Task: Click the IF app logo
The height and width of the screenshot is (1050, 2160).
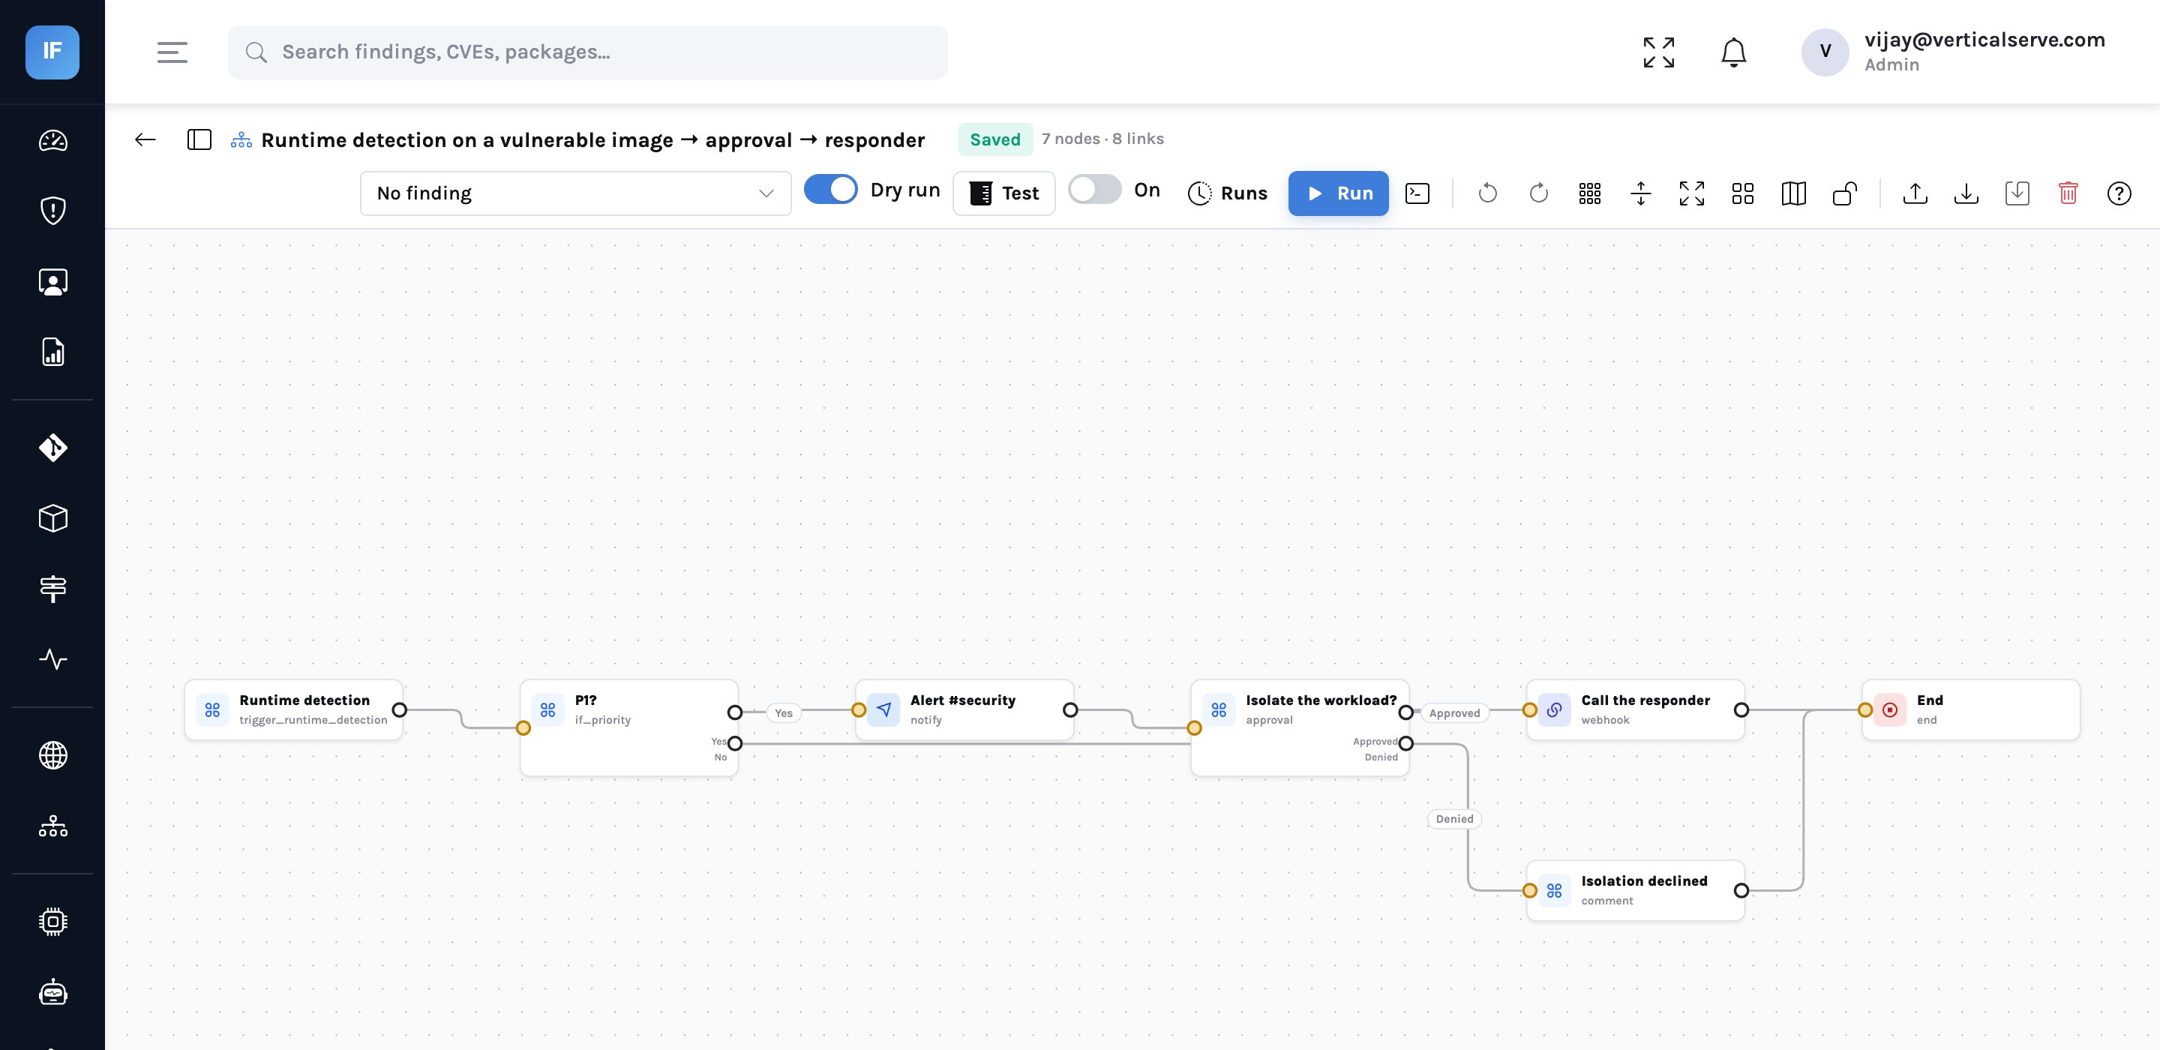Action: pos(52,52)
